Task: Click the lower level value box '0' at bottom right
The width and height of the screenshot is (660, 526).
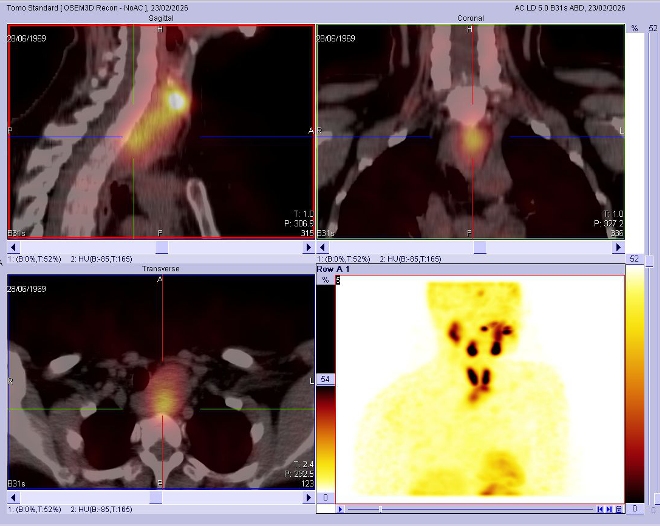Action: (635, 509)
